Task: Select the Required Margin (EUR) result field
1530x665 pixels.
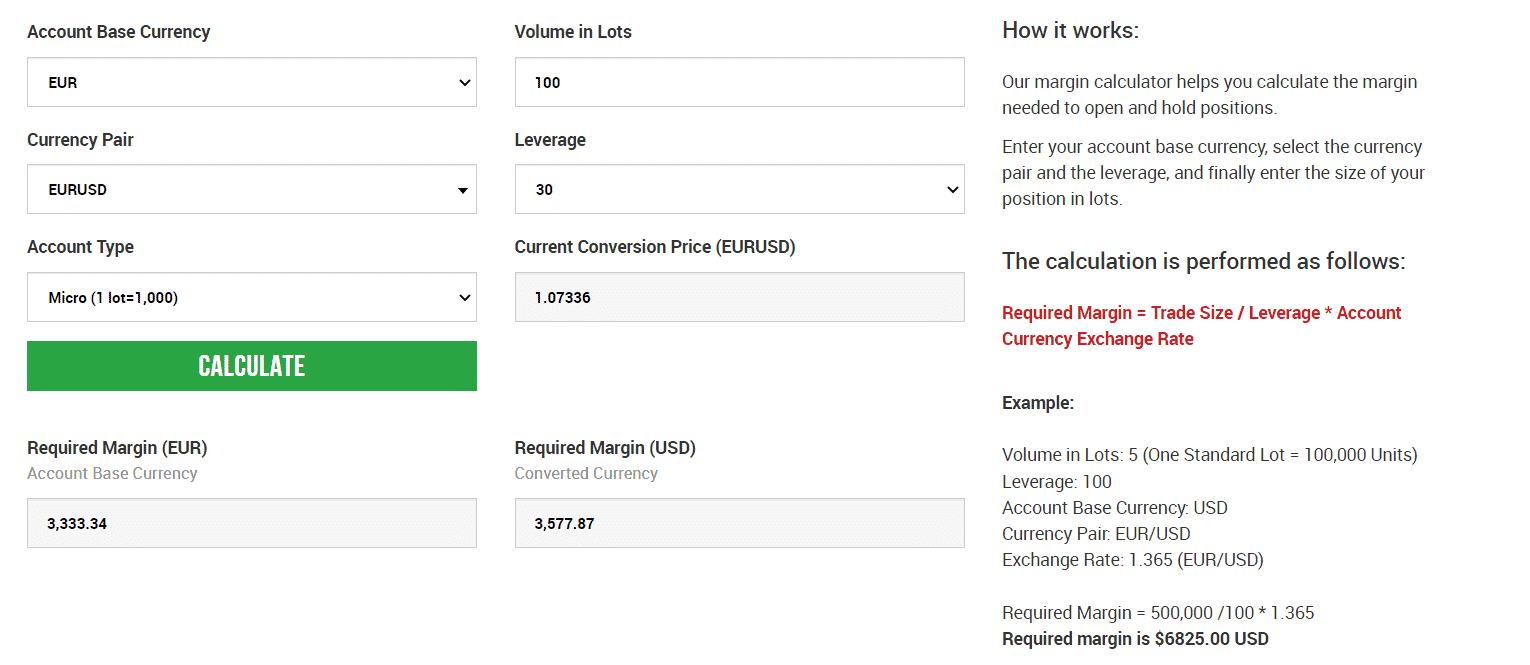Action: point(252,523)
